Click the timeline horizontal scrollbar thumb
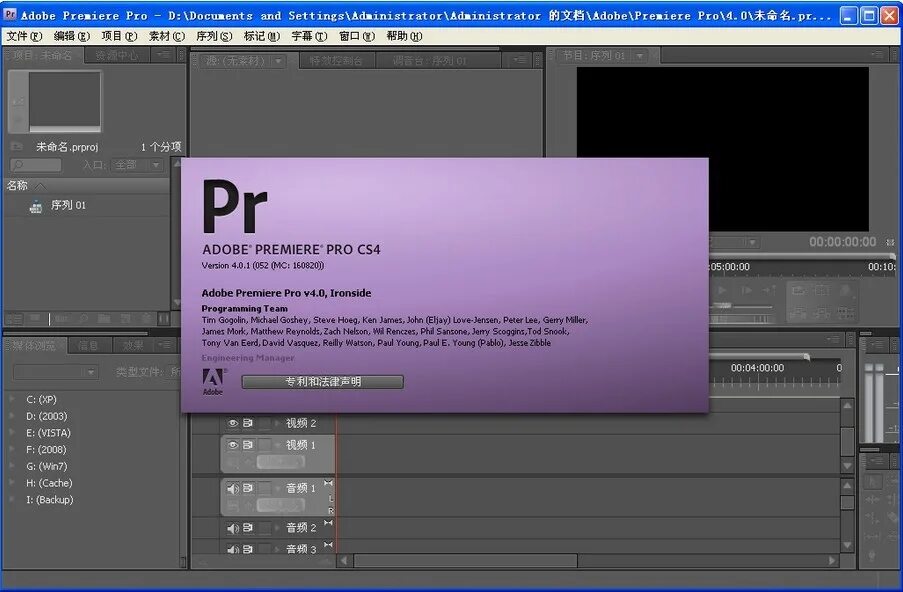The height and width of the screenshot is (592, 903). pos(465,560)
